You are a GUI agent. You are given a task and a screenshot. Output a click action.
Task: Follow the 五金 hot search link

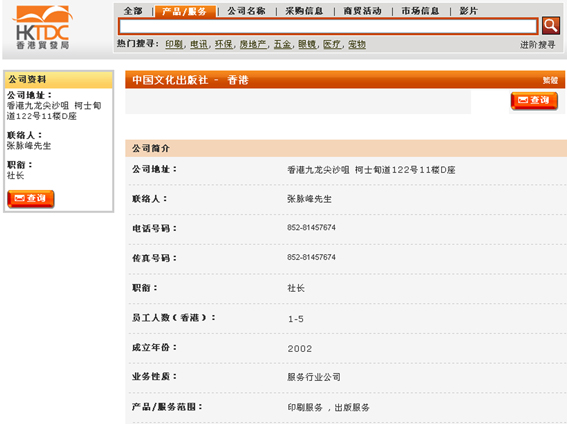282,44
